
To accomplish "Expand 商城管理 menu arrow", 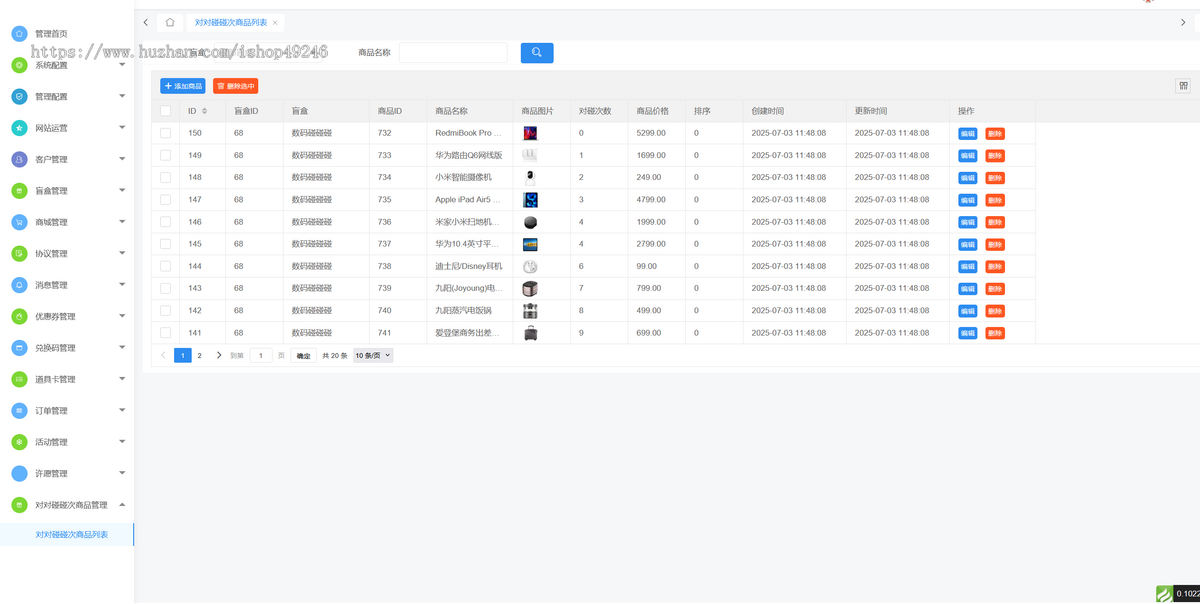I will [x=122, y=222].
